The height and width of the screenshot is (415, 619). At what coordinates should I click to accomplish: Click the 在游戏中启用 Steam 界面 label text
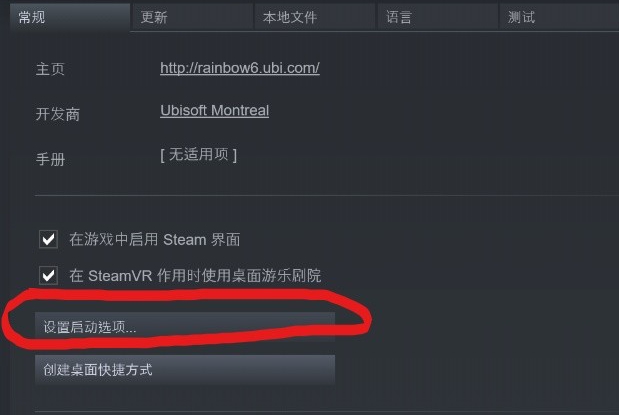(154, 239)
